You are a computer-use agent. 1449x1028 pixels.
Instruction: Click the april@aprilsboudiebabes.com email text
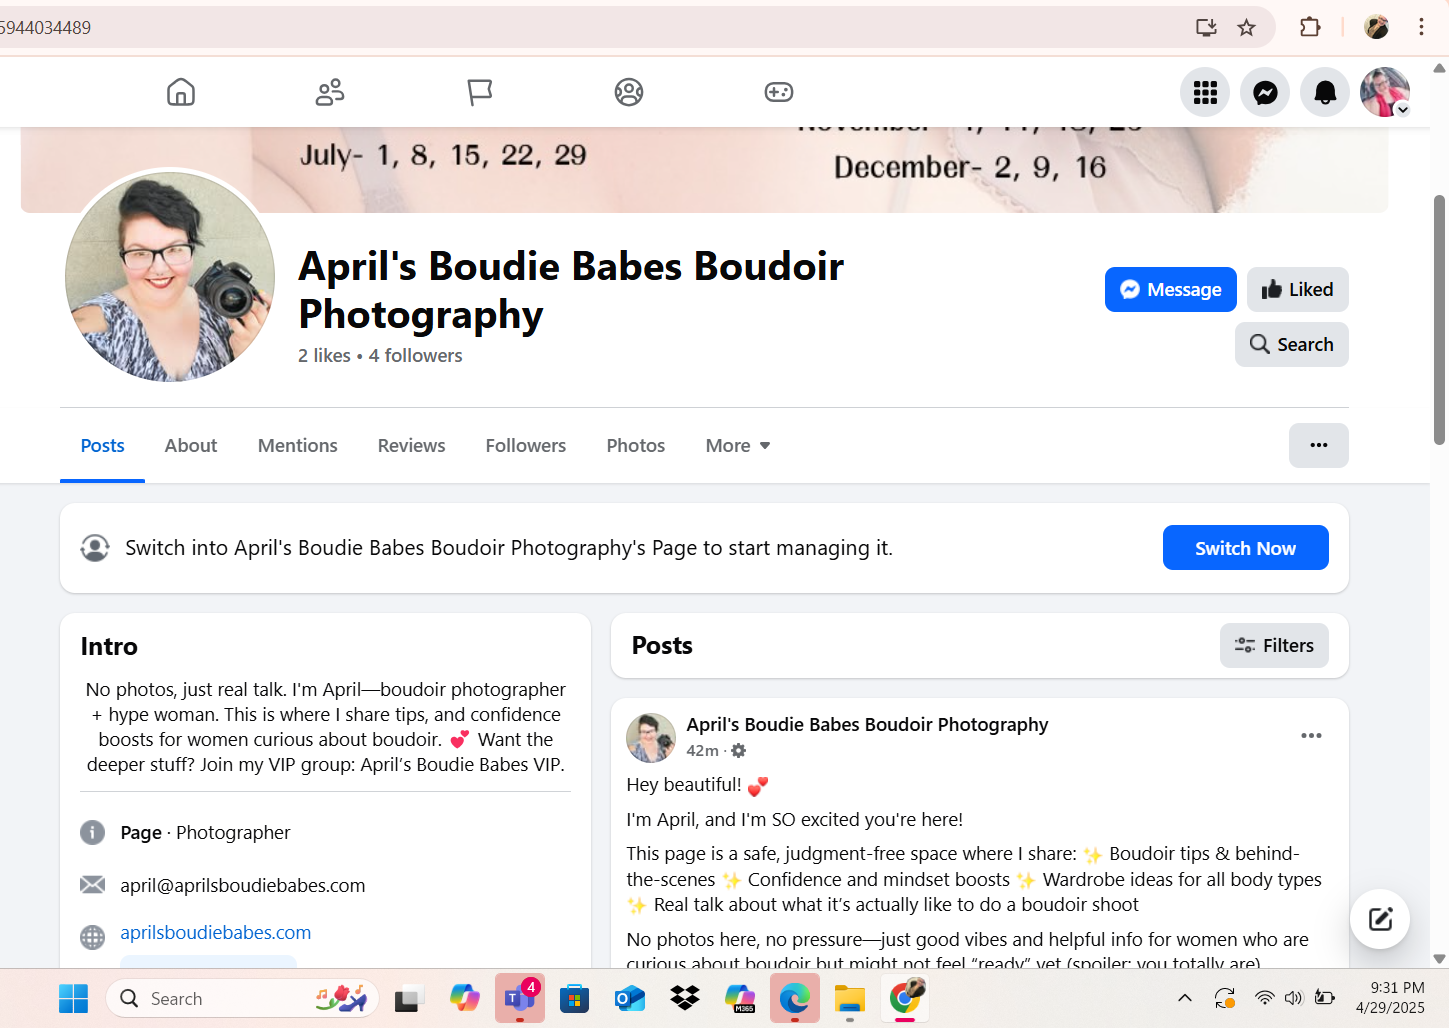coord(243,885)
